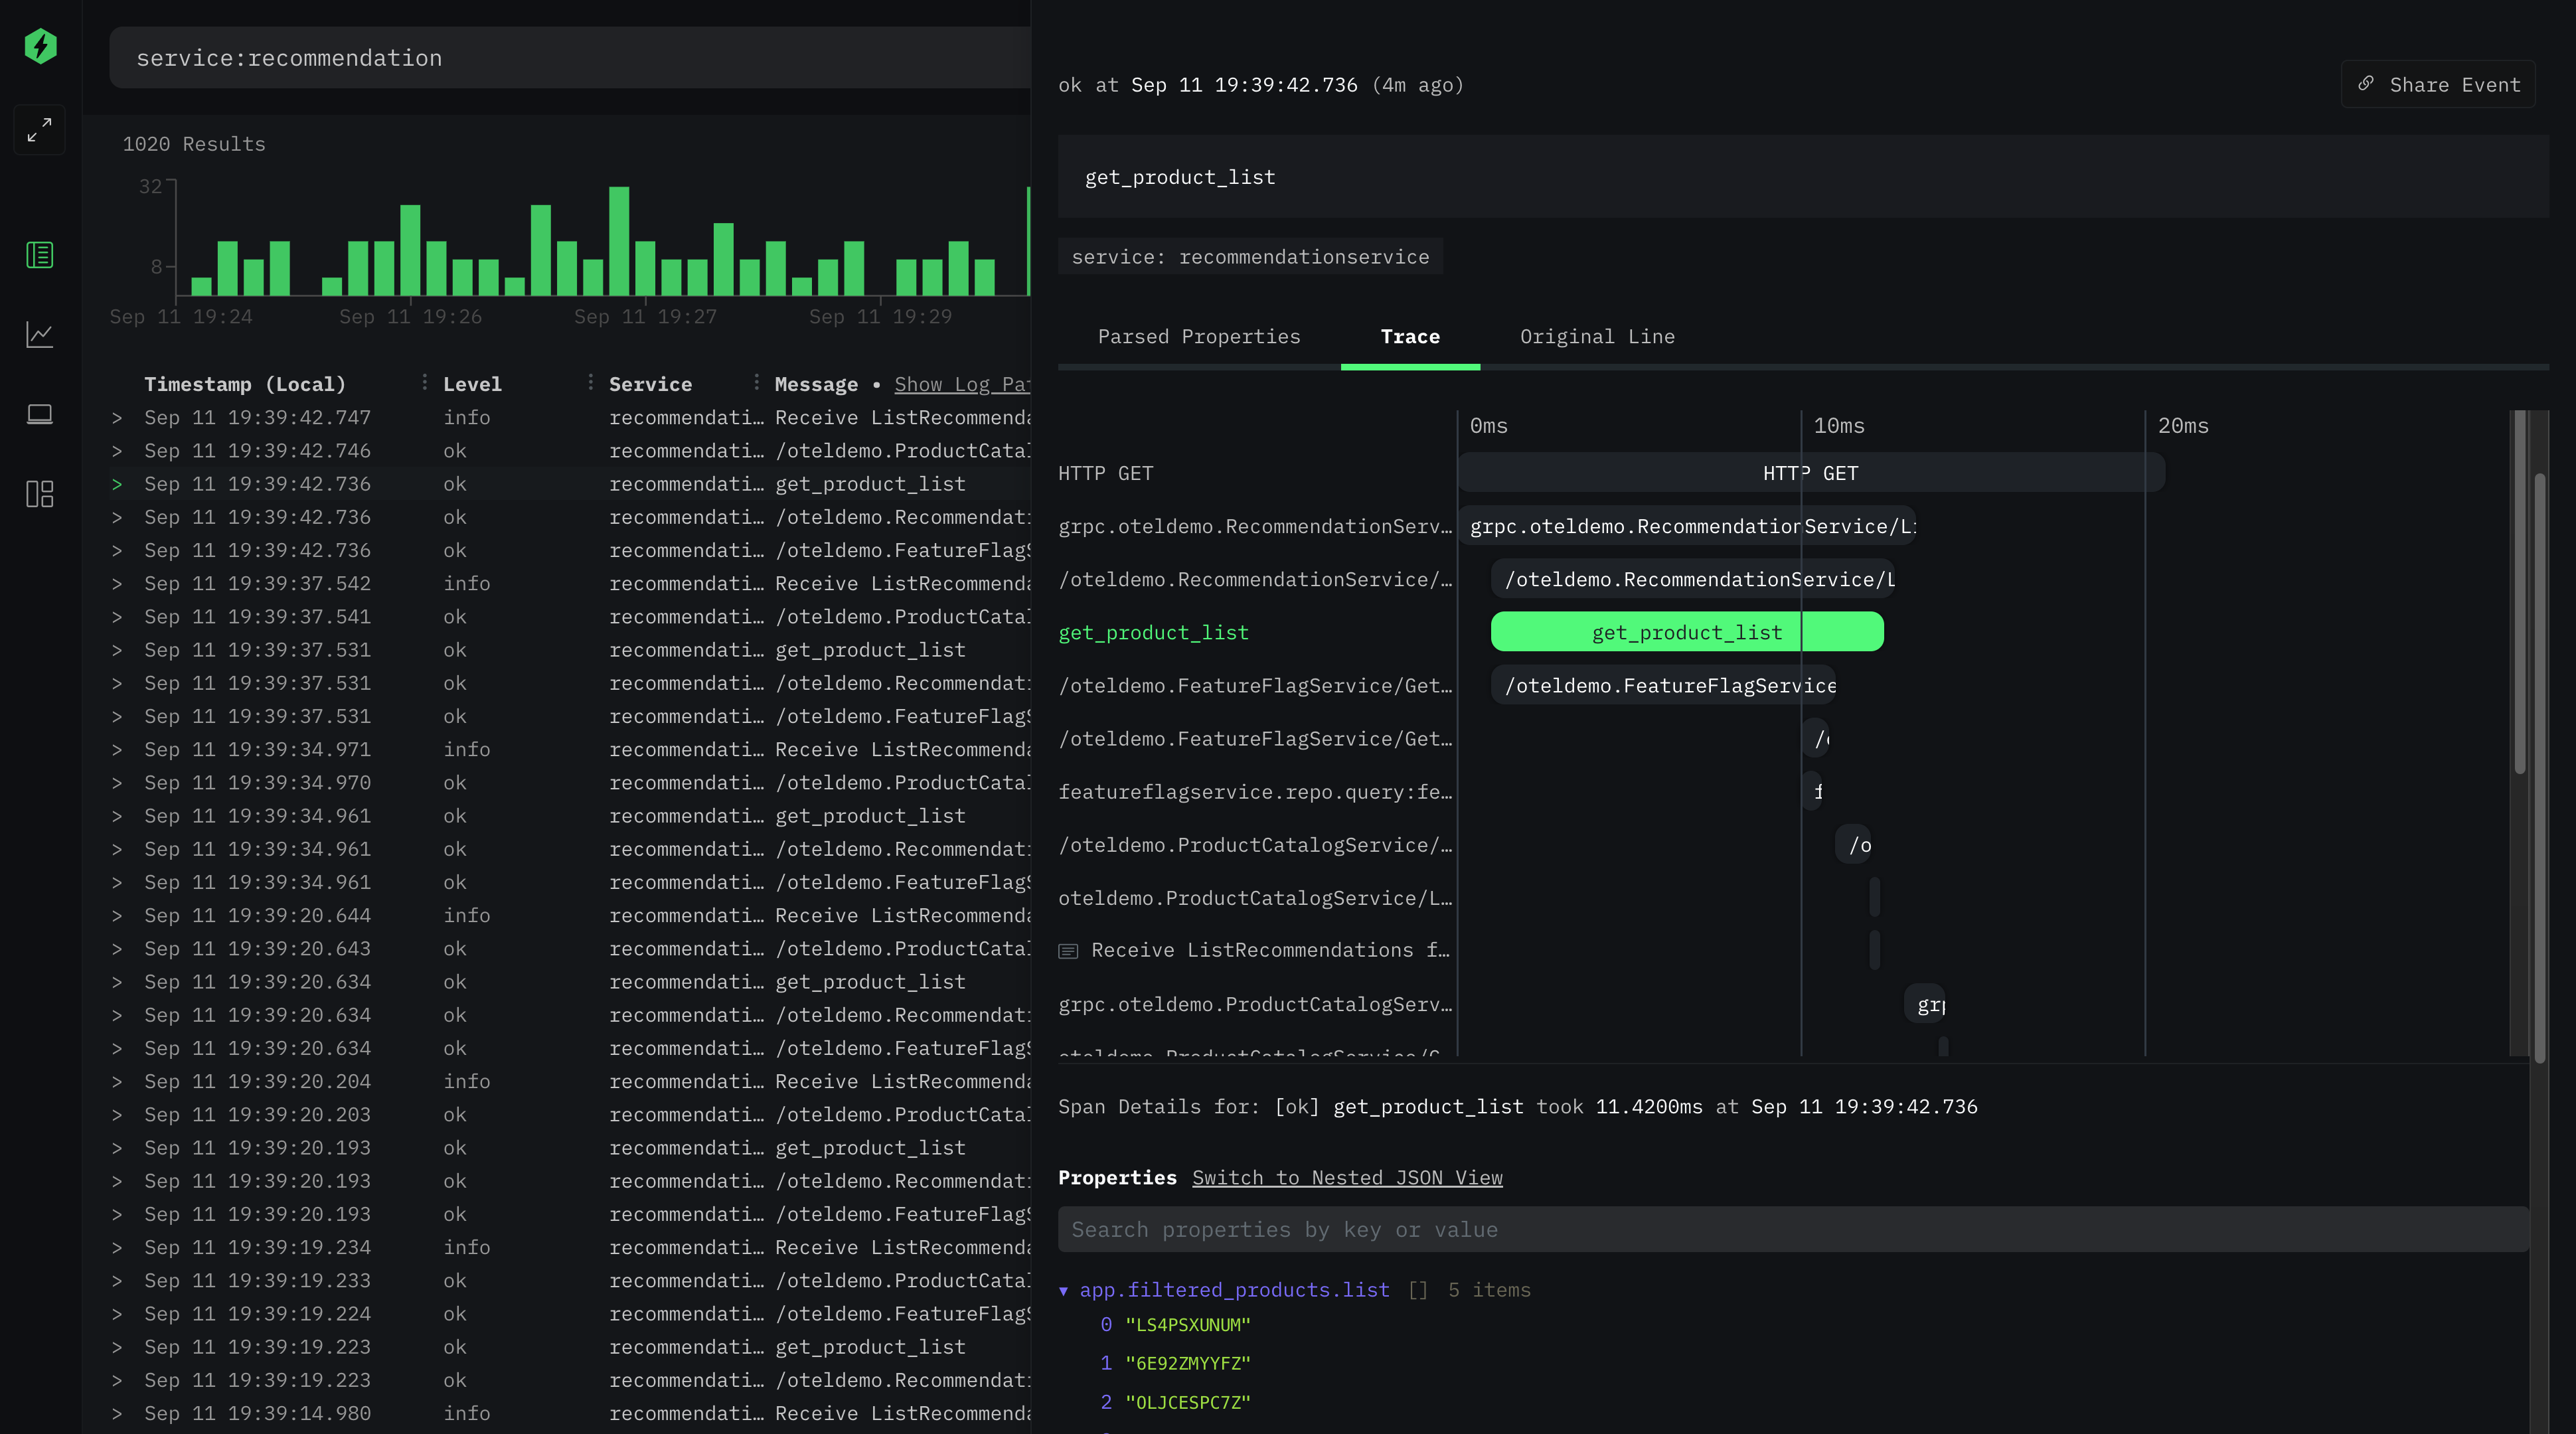Click get_product_list message at 19:39:37.531
This screenshot has width=2576, height=1434.
[x=870, y=650]
